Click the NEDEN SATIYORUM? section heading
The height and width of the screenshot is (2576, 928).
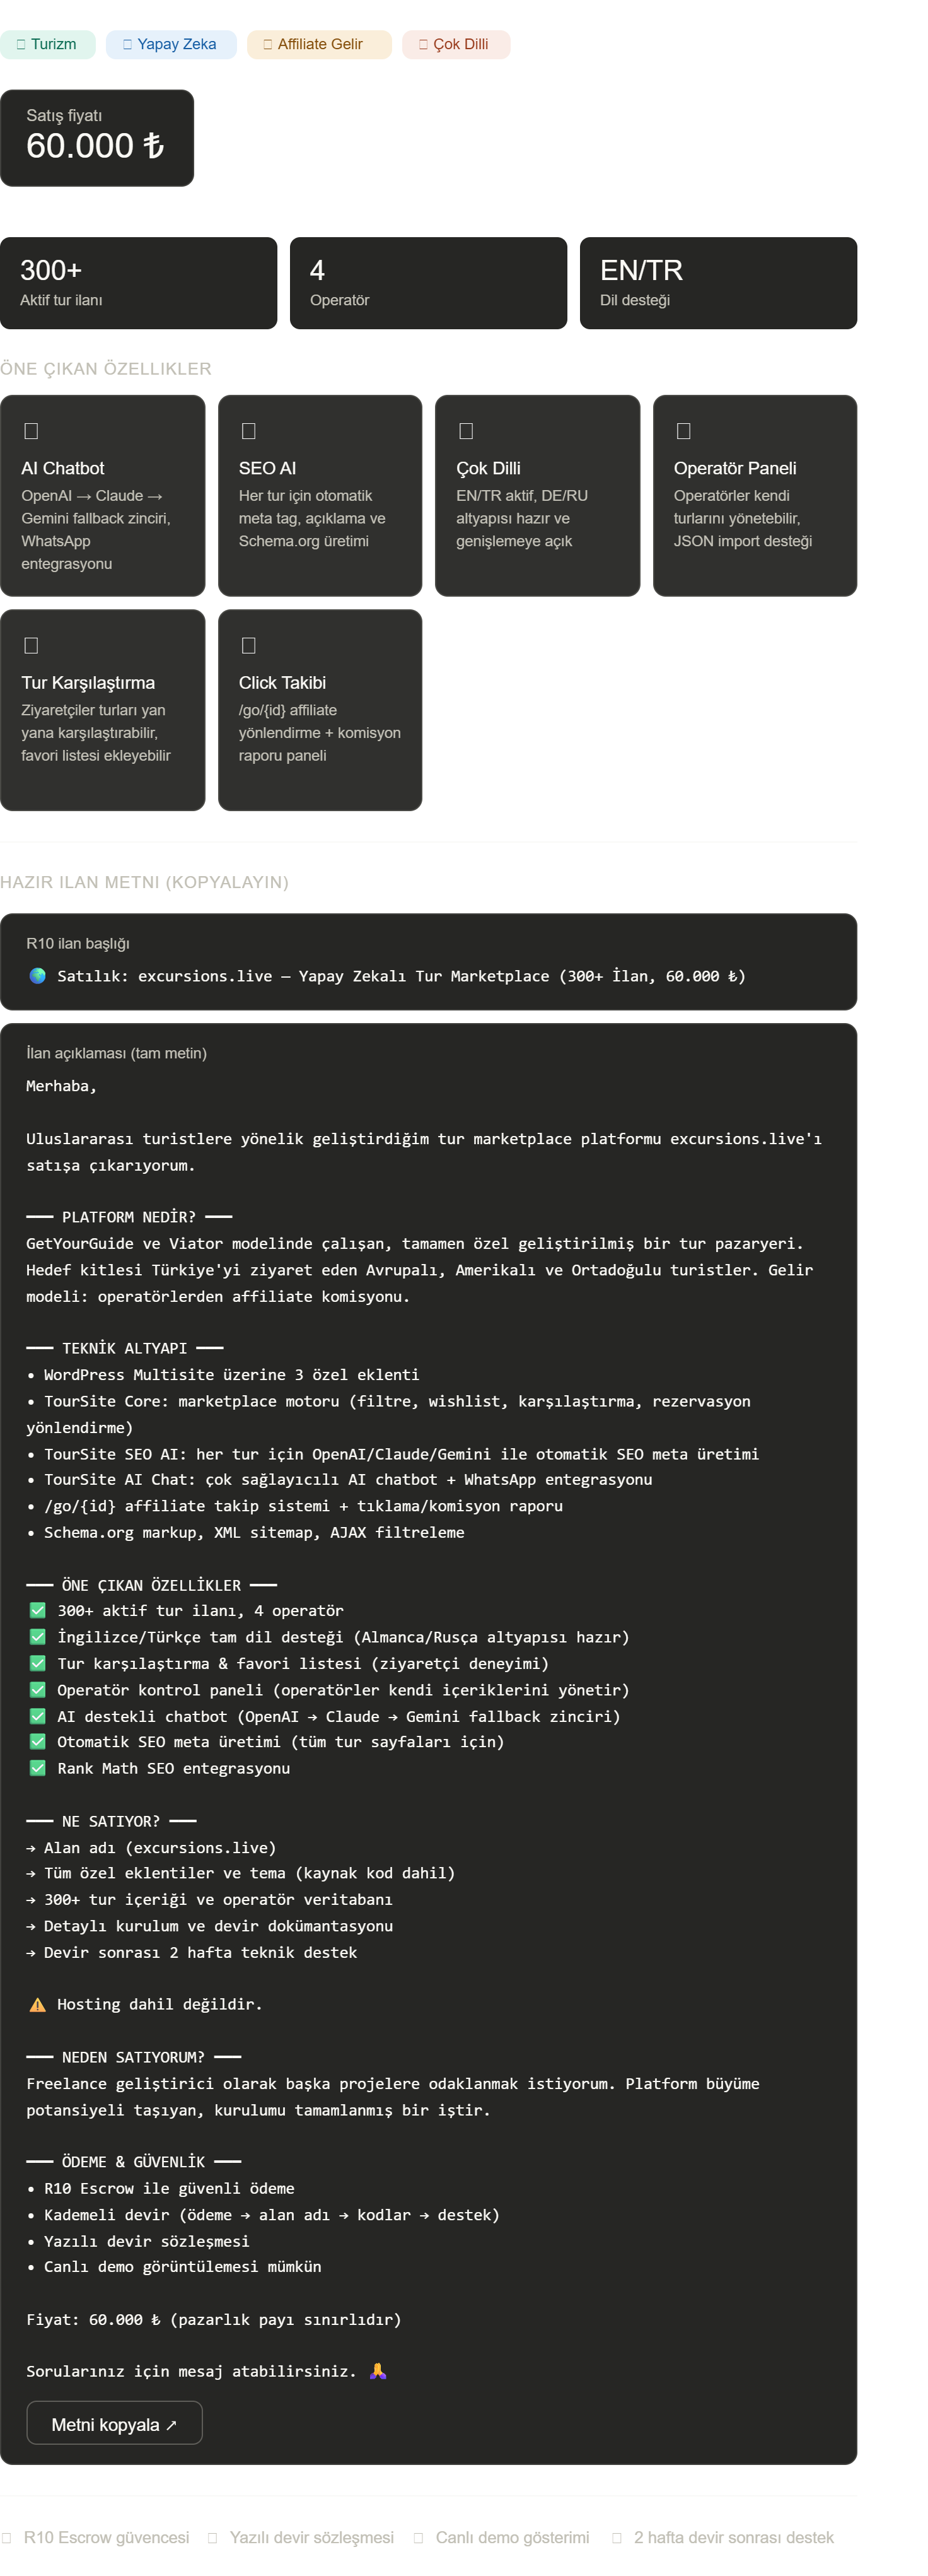click(133, 2057)
